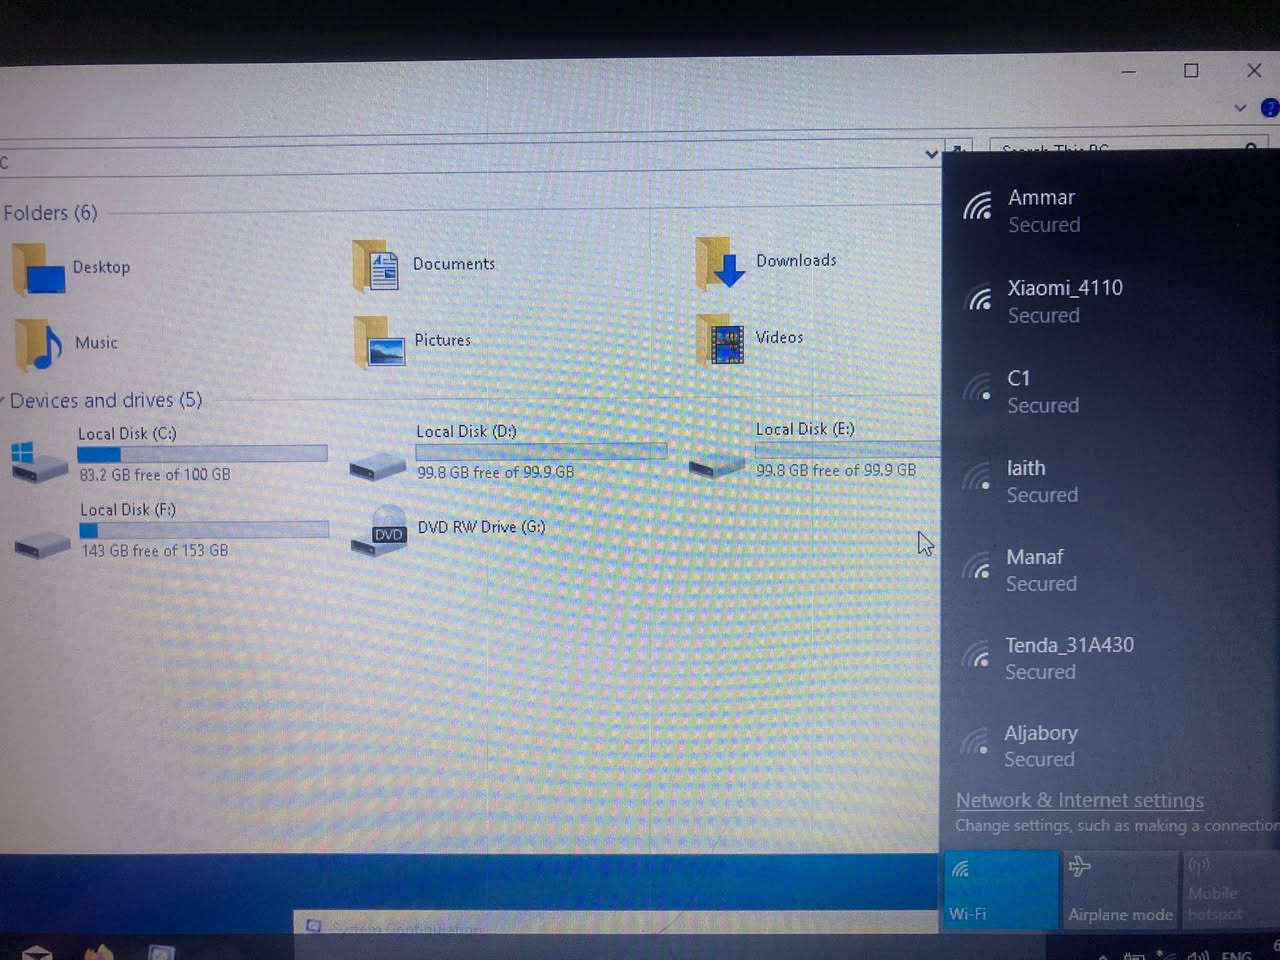The image size is (1280, 960).
Task: Select the DVD RW Drive (G:)
Action: click(x=450, y=528)
